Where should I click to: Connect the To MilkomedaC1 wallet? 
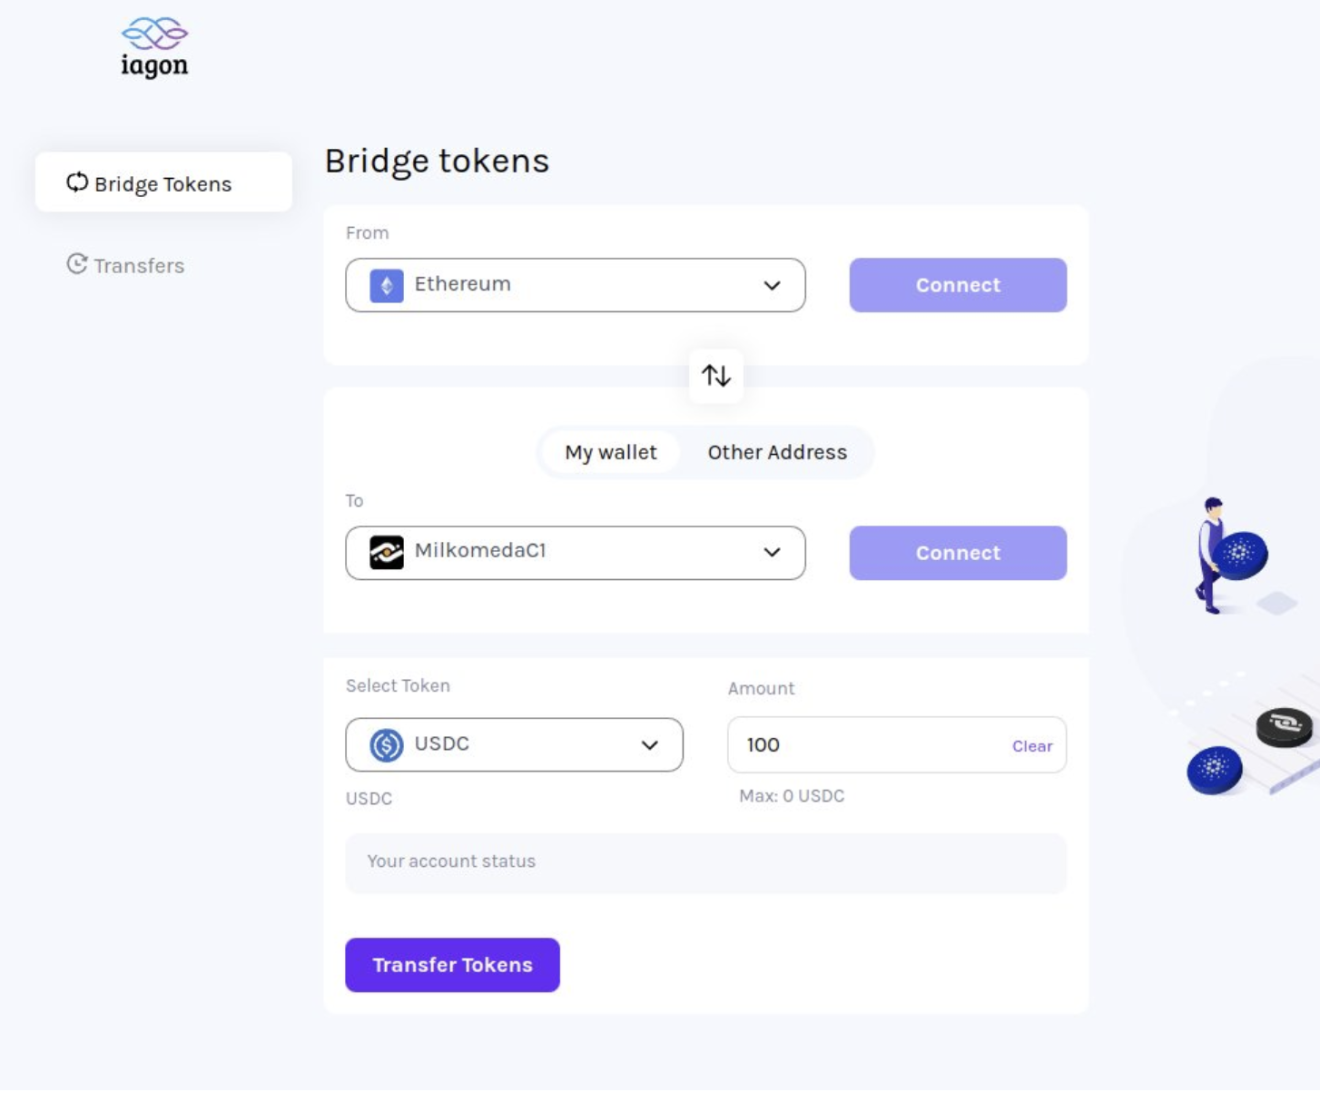957,553
